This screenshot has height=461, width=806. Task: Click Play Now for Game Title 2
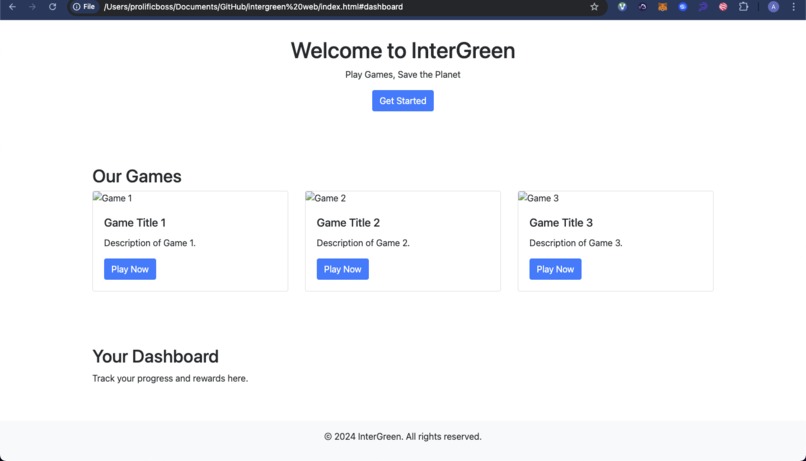click(342, 269)
